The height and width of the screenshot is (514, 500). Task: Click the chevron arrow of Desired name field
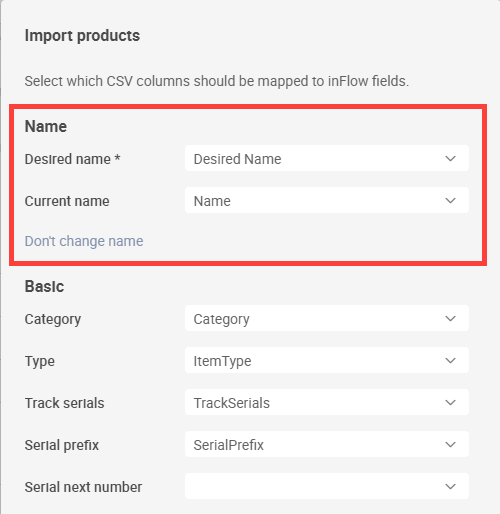[450, 159]
